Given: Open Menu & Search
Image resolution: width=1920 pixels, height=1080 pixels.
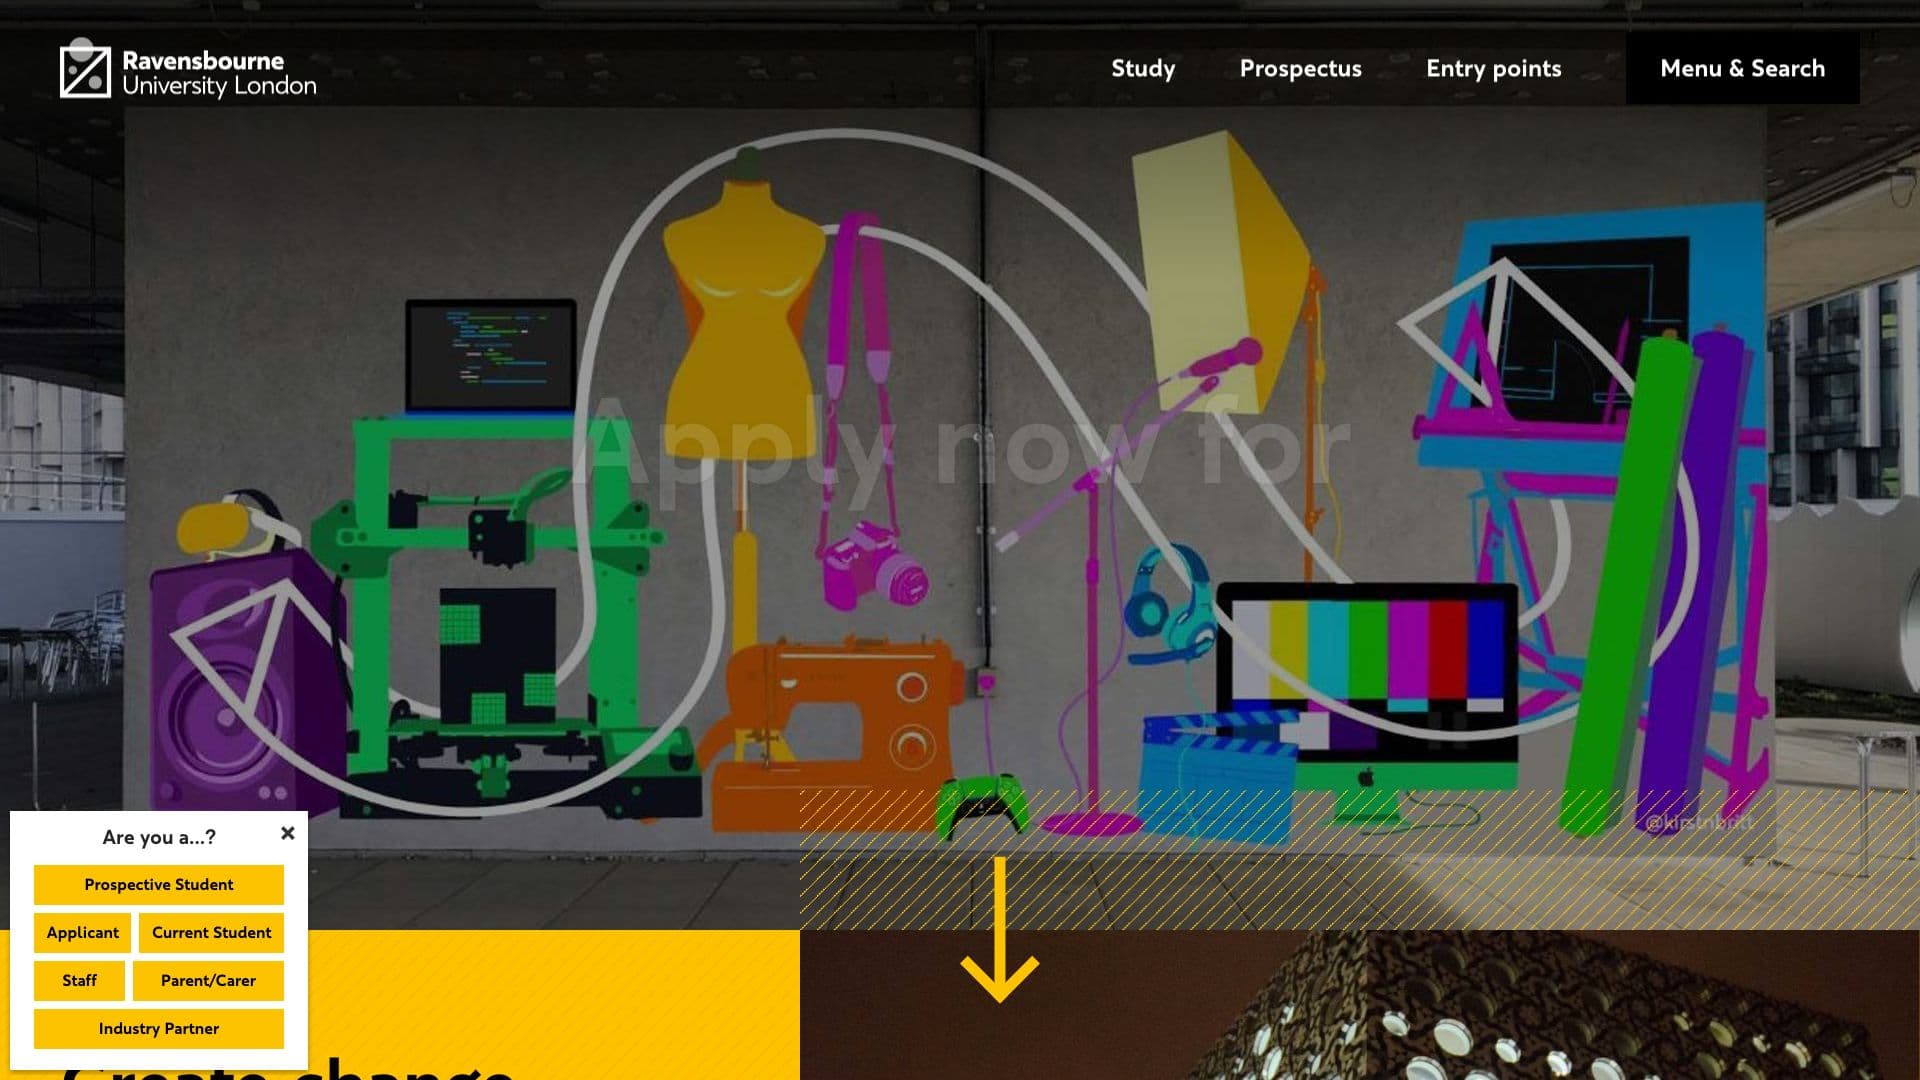Looking at the screenshot, I should (1742, 68).
